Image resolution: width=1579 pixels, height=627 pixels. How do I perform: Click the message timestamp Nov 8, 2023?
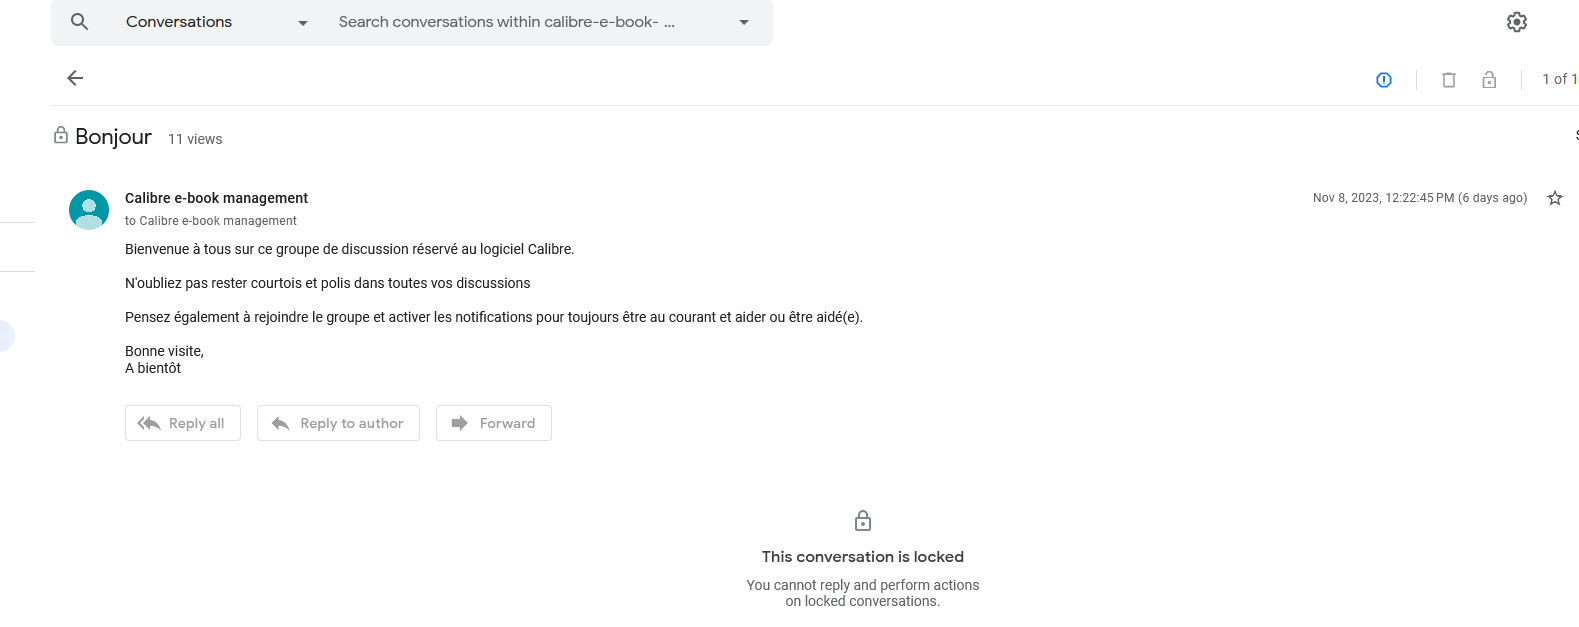(1419, 198)
